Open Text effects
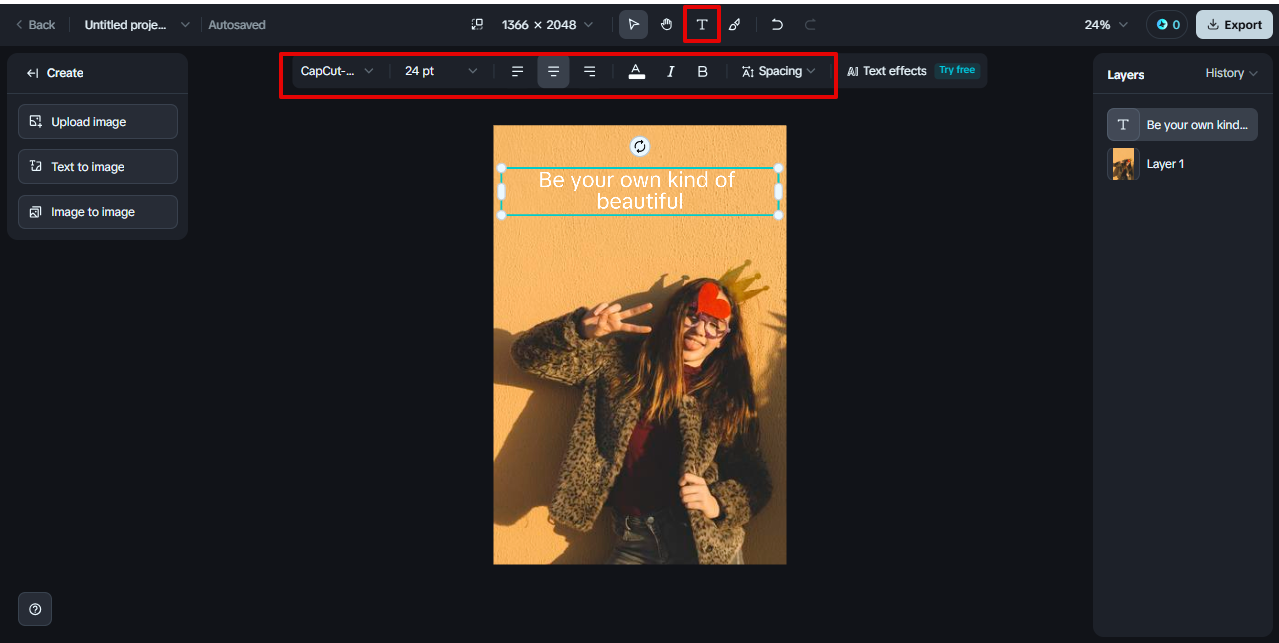The width and height of the screenshot is (1279, 643). tap(886, 71)
